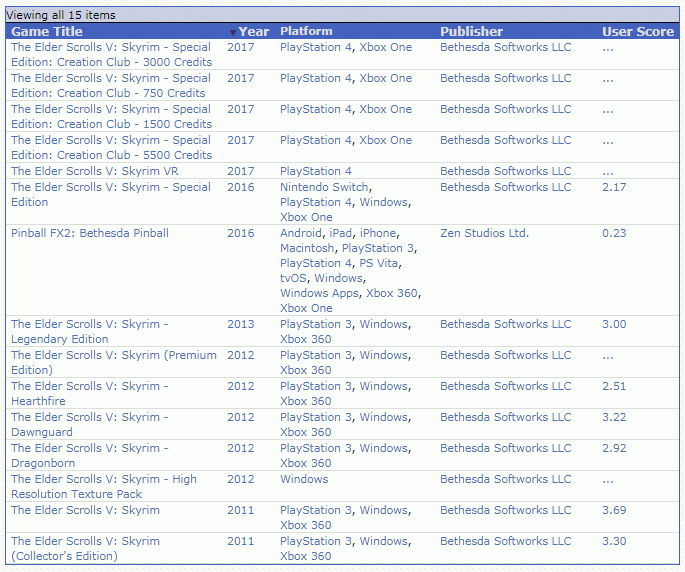Click Zen Studios Ltd. publisher link
The width and height of the screenshot is (685, 572).
[484, 233]
